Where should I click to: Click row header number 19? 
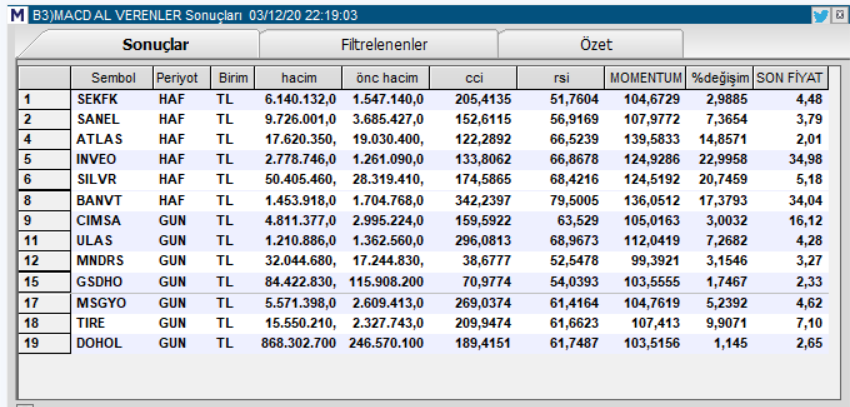(44, 343)
